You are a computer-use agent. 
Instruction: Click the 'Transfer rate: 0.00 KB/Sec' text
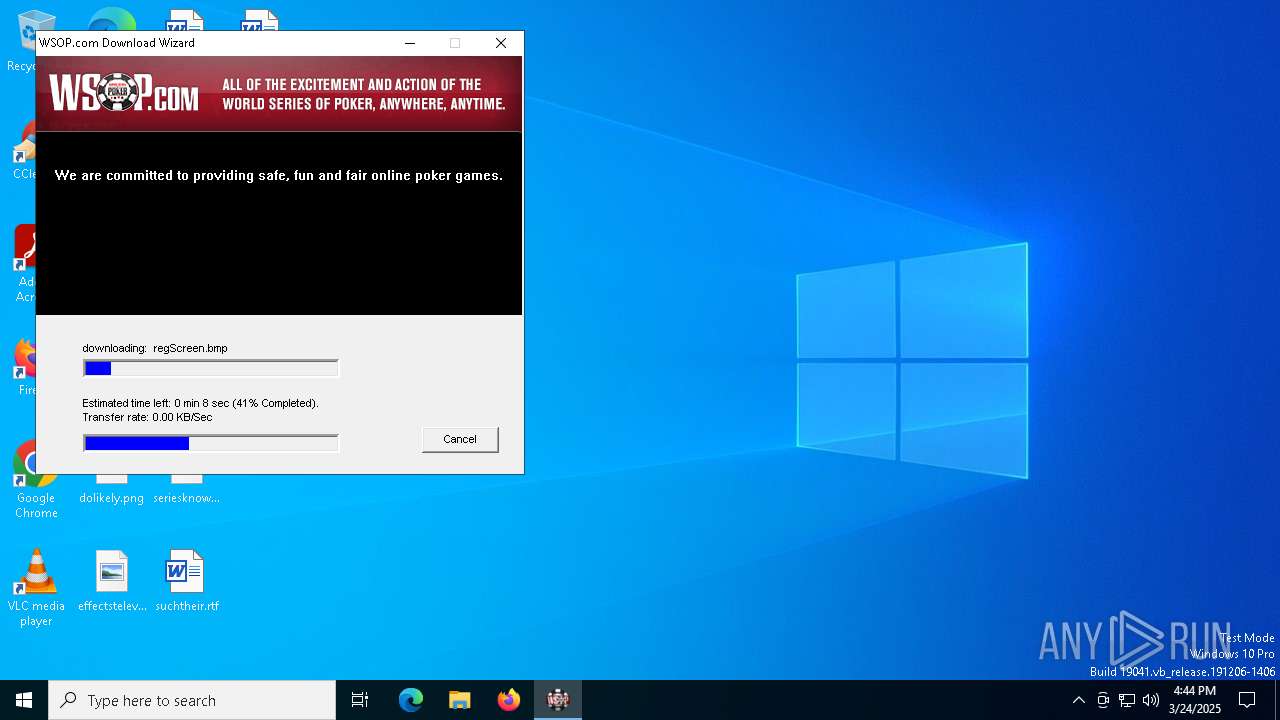[147, 417]
